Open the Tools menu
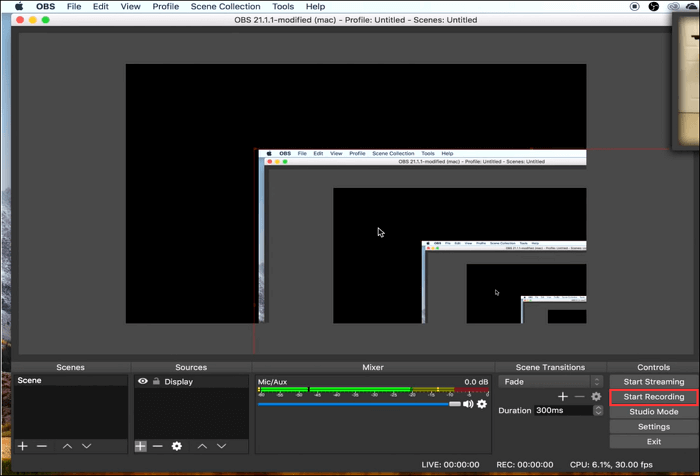 click(283, 6)
